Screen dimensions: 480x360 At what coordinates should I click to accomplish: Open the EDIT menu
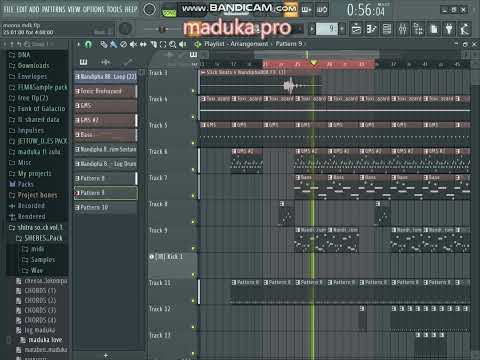[22, 10]
